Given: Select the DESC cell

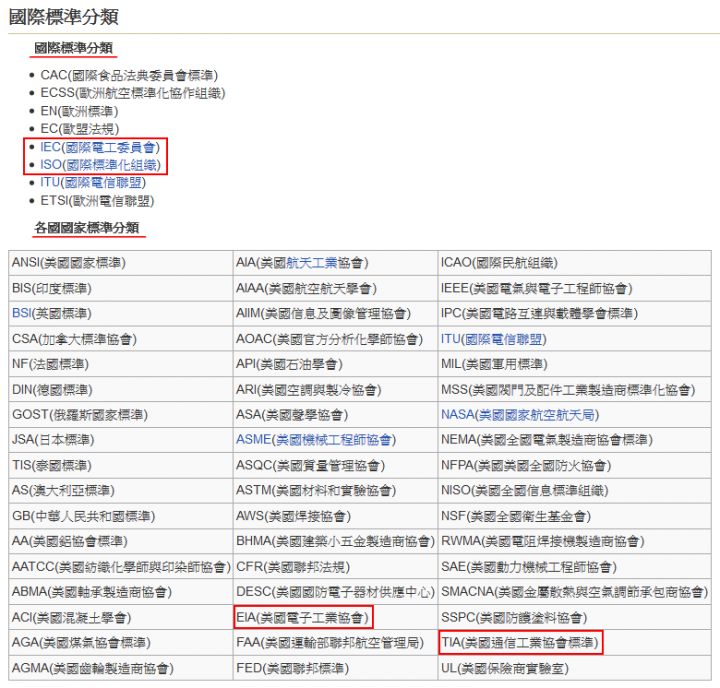Looking at the screenshot, I should point(336,592).
